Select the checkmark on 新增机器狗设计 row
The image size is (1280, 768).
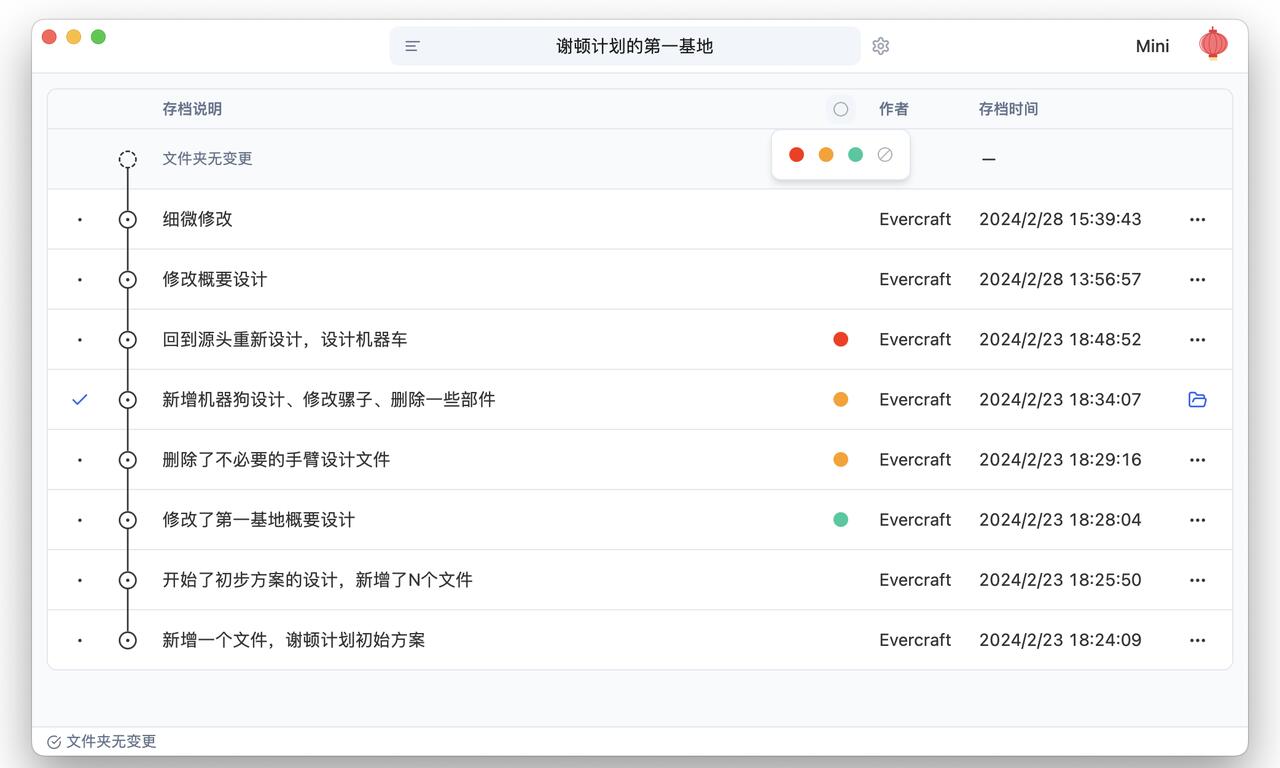click(80, 400)
